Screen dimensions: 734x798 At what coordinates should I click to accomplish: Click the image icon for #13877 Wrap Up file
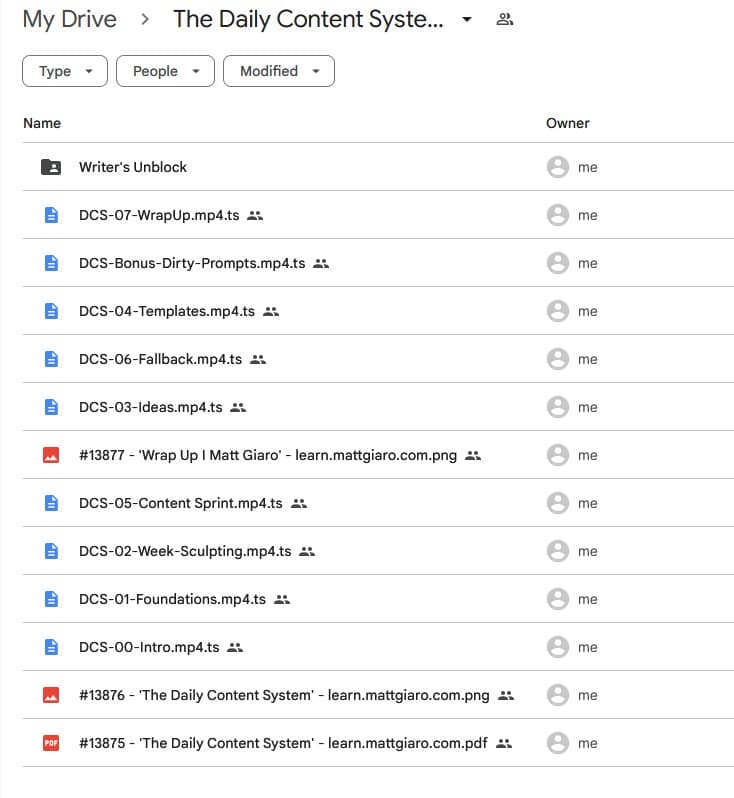point(51,455)
